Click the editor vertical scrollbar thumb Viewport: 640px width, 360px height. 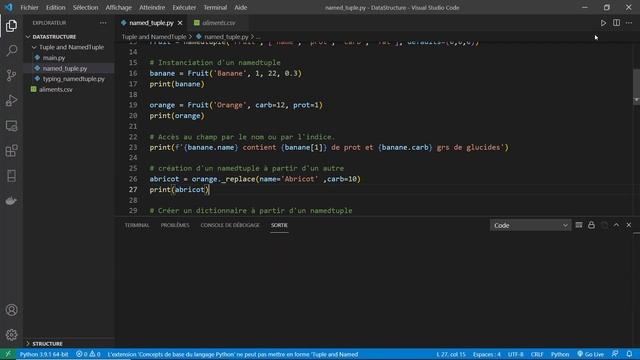click(636, 87)
